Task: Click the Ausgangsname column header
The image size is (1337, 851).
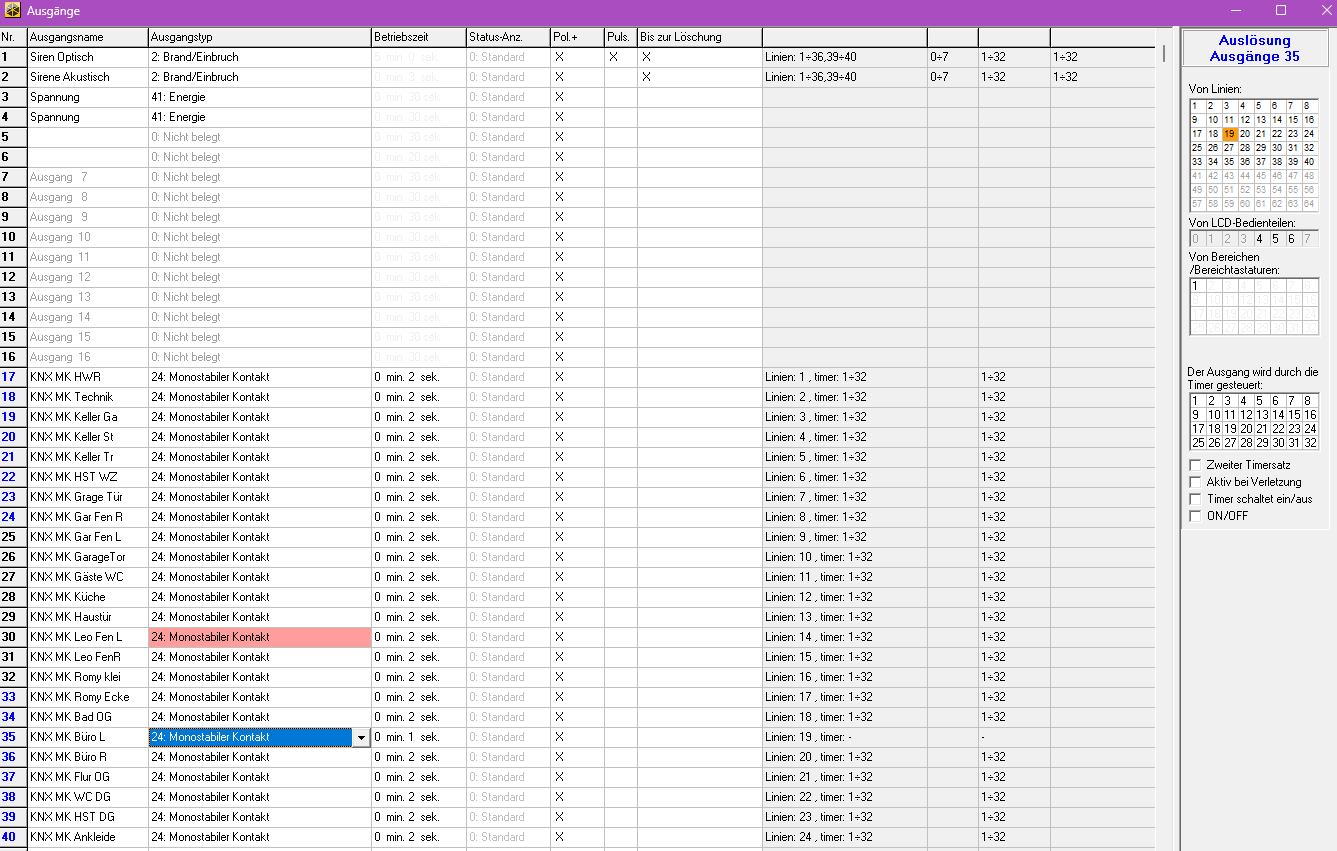Action: point(87,37)
